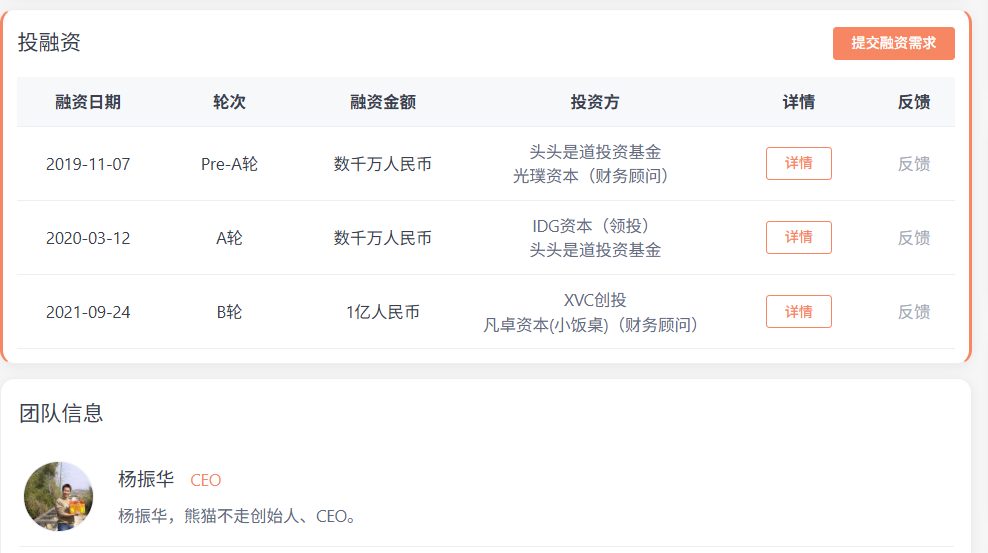Click the 杨振华 team member name

point(146,479)
